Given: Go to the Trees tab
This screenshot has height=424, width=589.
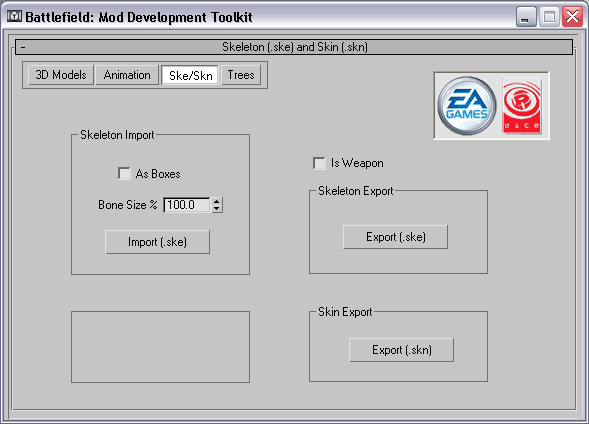Looking at the screenshot, I should [241, 75].
